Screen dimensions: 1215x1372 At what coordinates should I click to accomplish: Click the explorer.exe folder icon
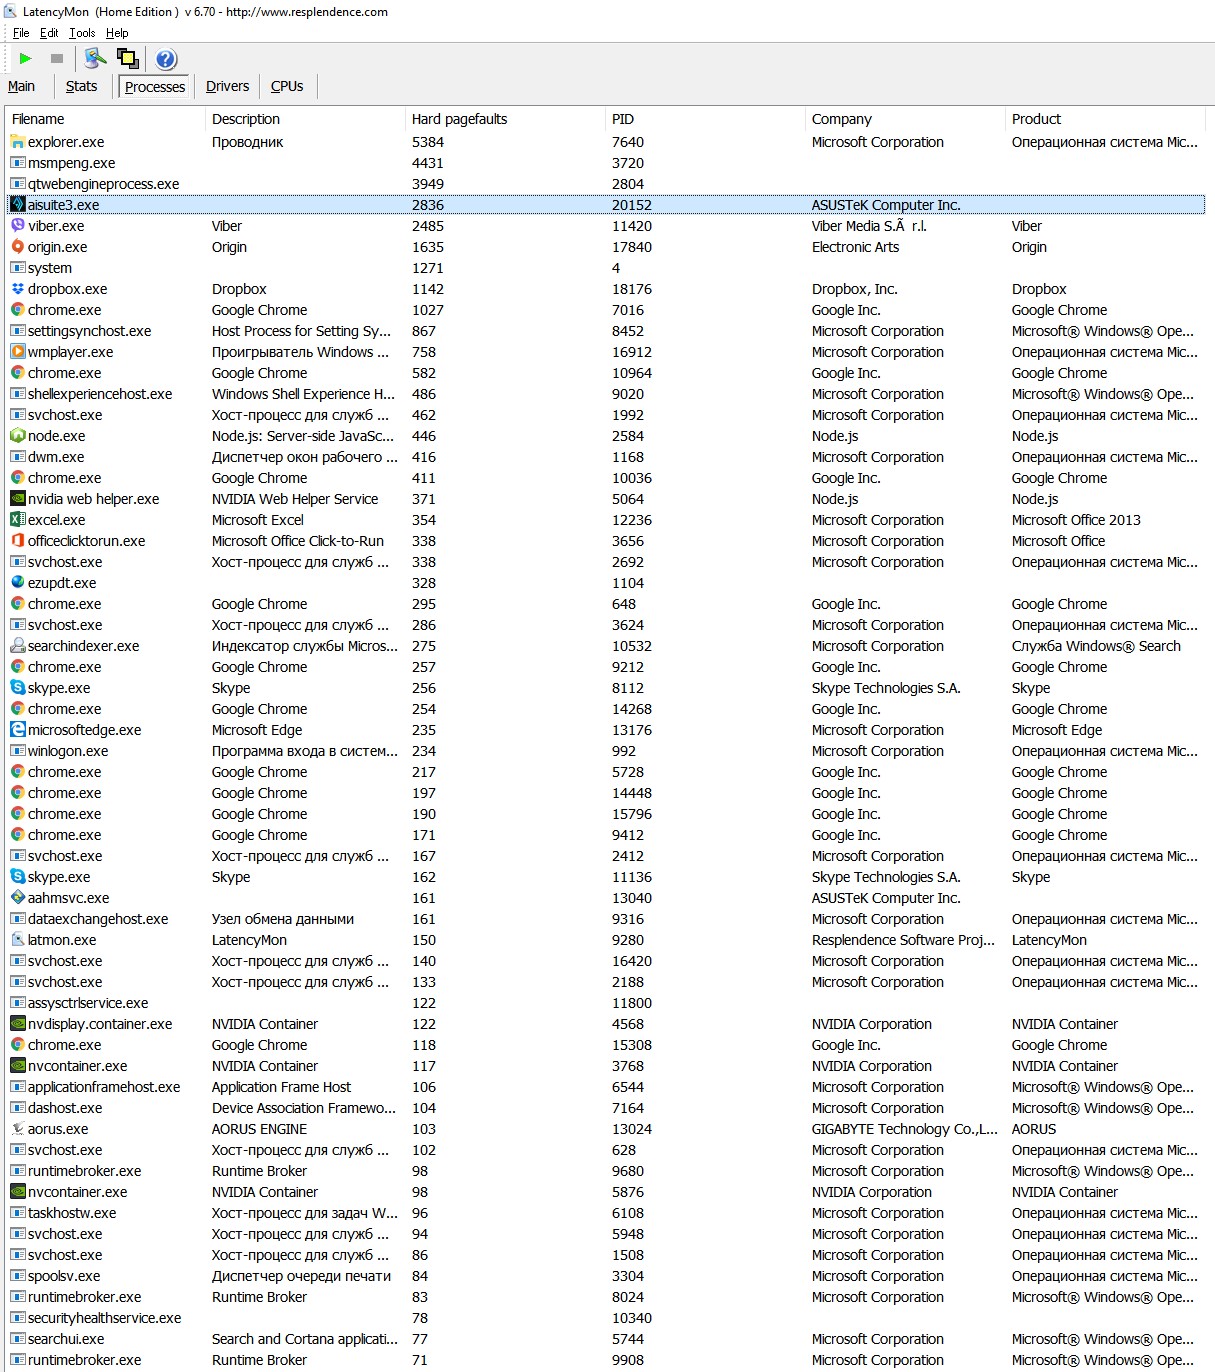(x=18, y=142)
